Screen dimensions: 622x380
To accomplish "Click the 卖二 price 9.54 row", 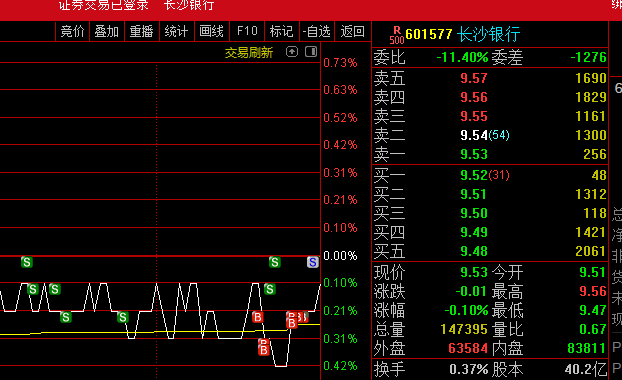I will pos(490,135).
